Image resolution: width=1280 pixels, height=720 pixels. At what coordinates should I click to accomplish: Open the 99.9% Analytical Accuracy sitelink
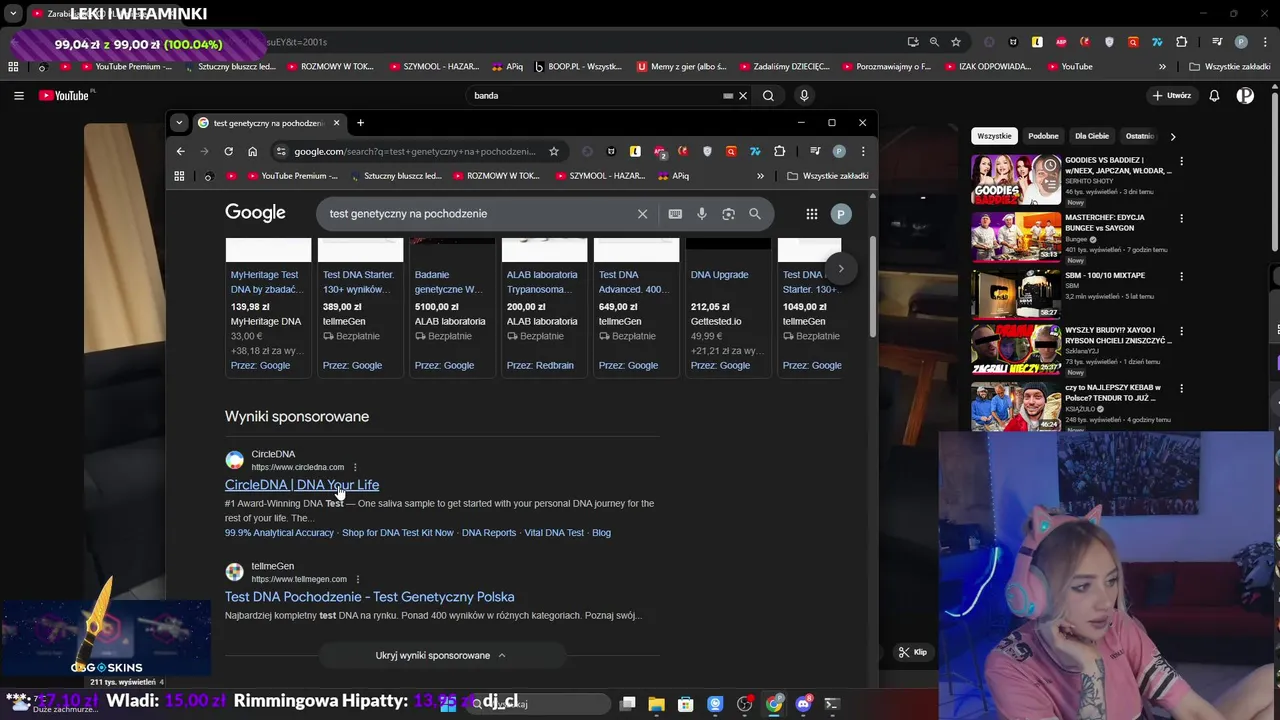pos(279,533)
